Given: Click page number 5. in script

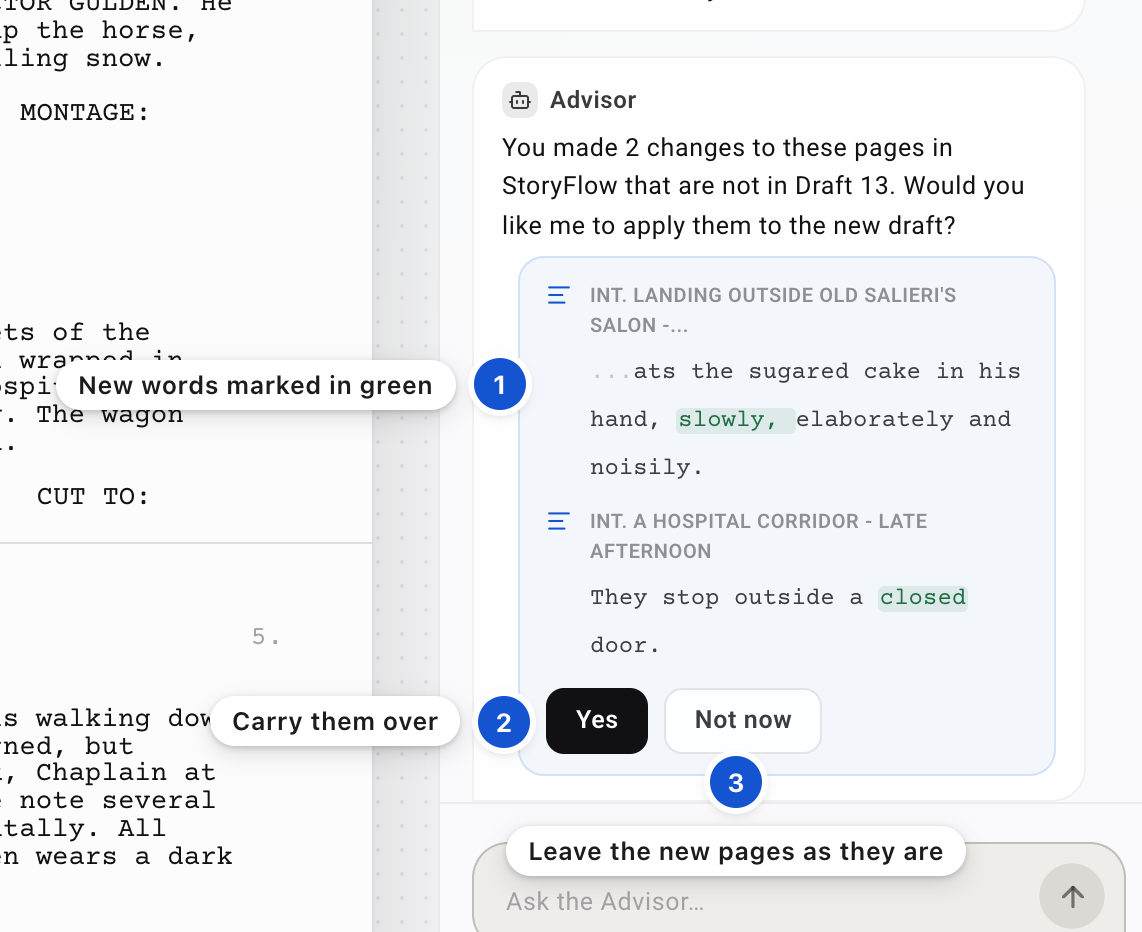Looking at the screenshot, I should click(265, 637).
